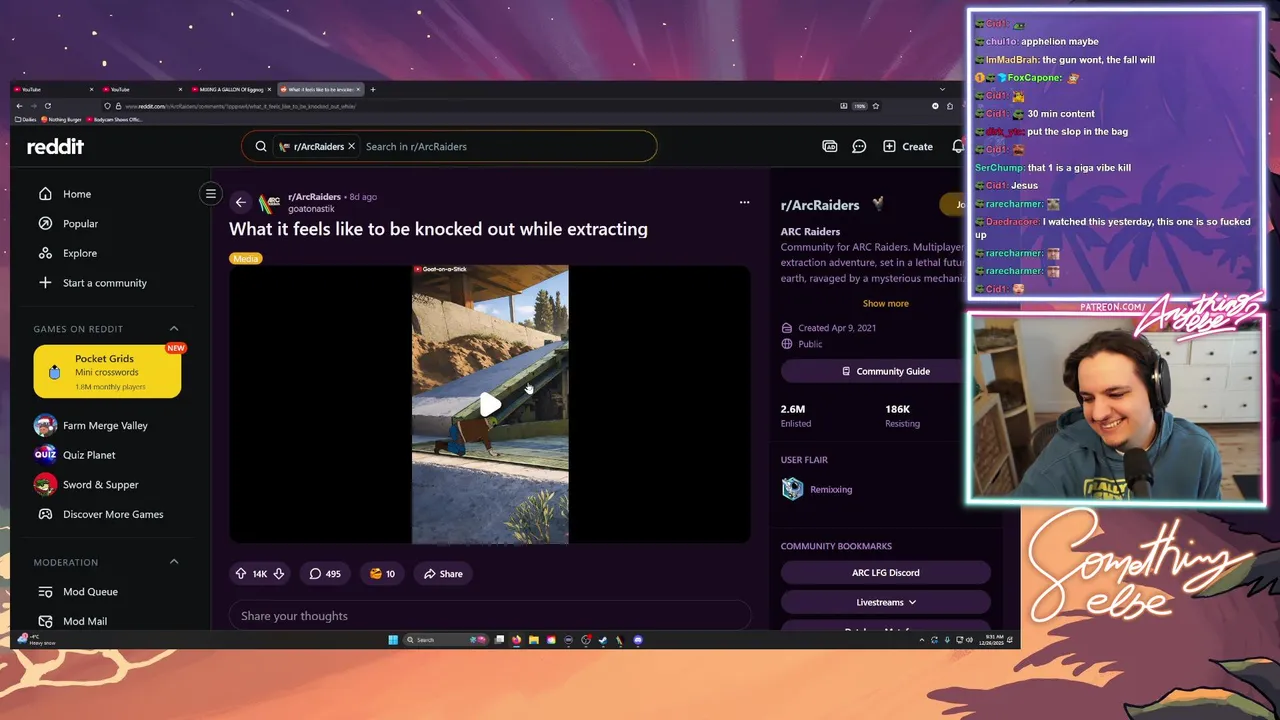
Task: Open the ARC LFG Discord bookmark
Action: coord(885,573)
